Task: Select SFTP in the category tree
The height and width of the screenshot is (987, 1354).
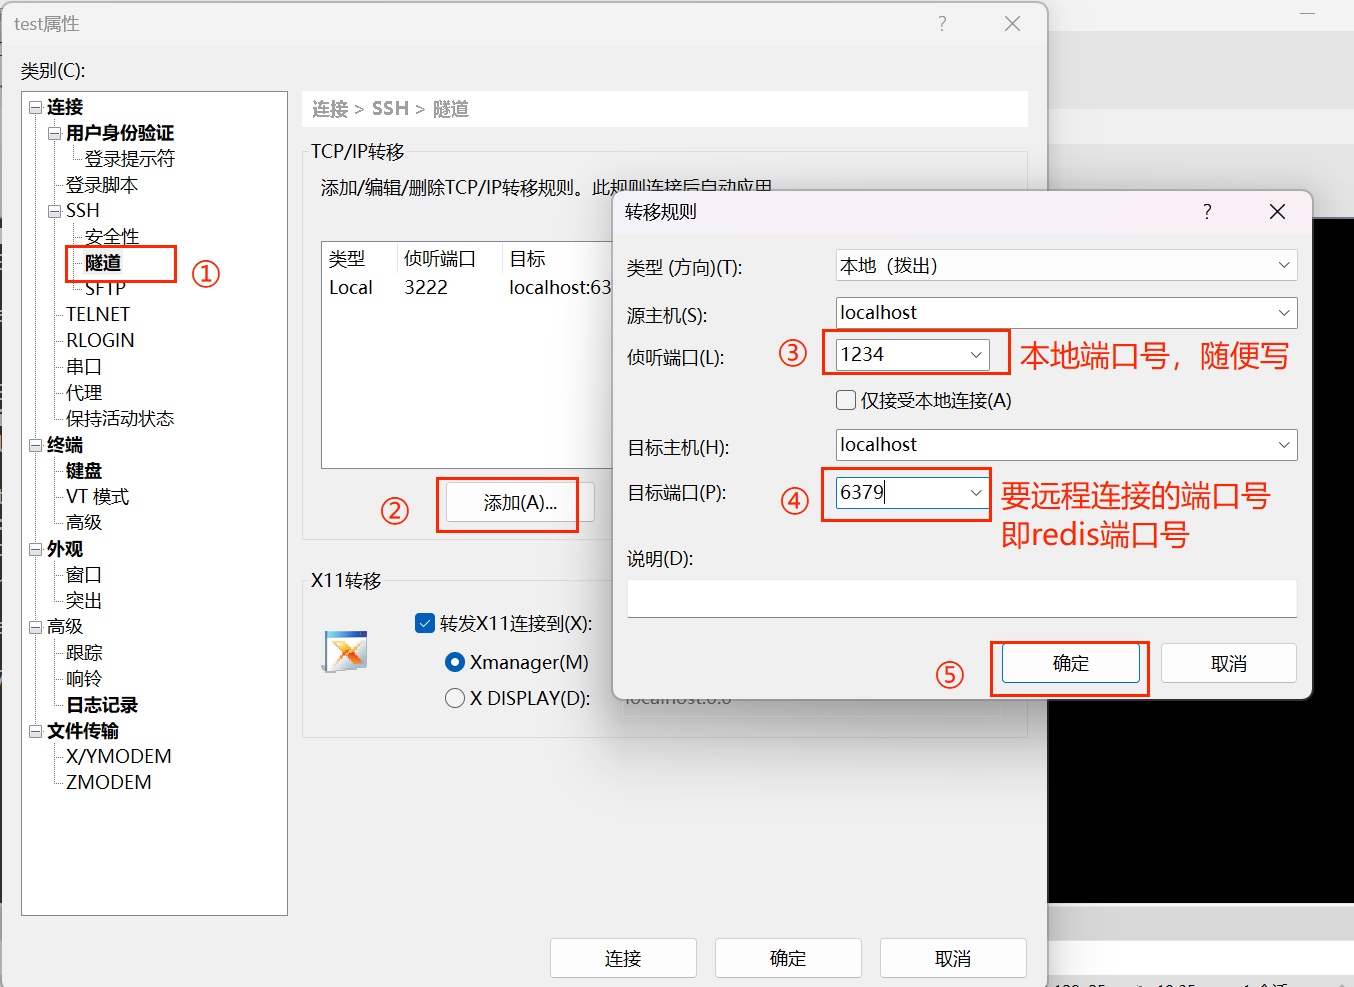Action: 105,289
